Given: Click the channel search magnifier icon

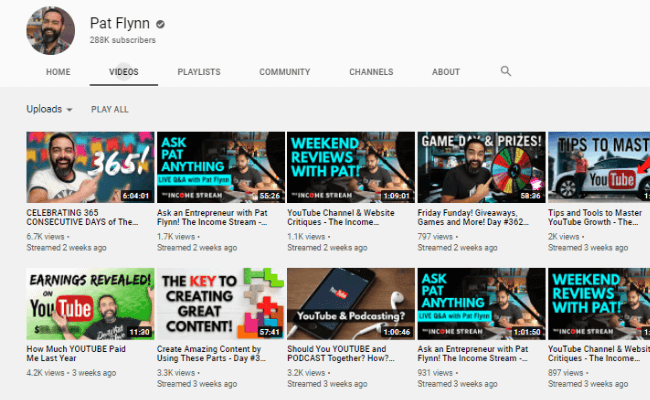Looking at the screenshot, I should pos(506,72).
